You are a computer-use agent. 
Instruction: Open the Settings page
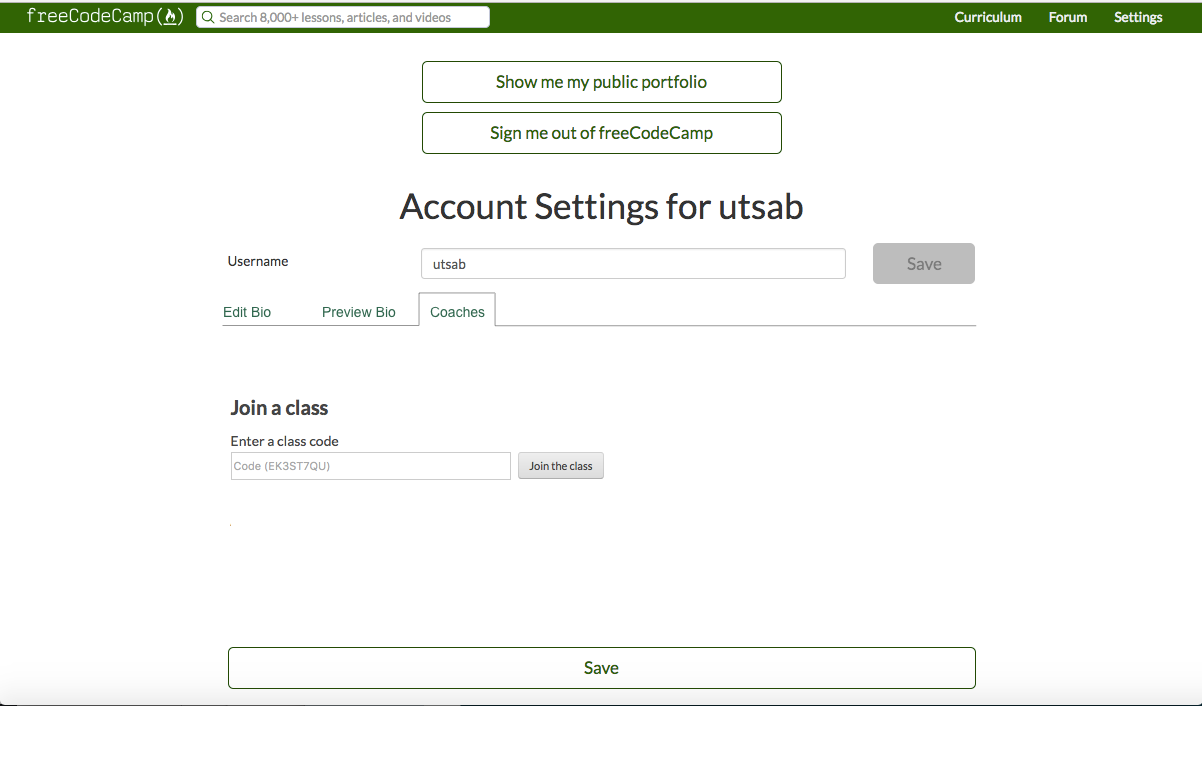pyautogui.click(x=1137, y=17)
